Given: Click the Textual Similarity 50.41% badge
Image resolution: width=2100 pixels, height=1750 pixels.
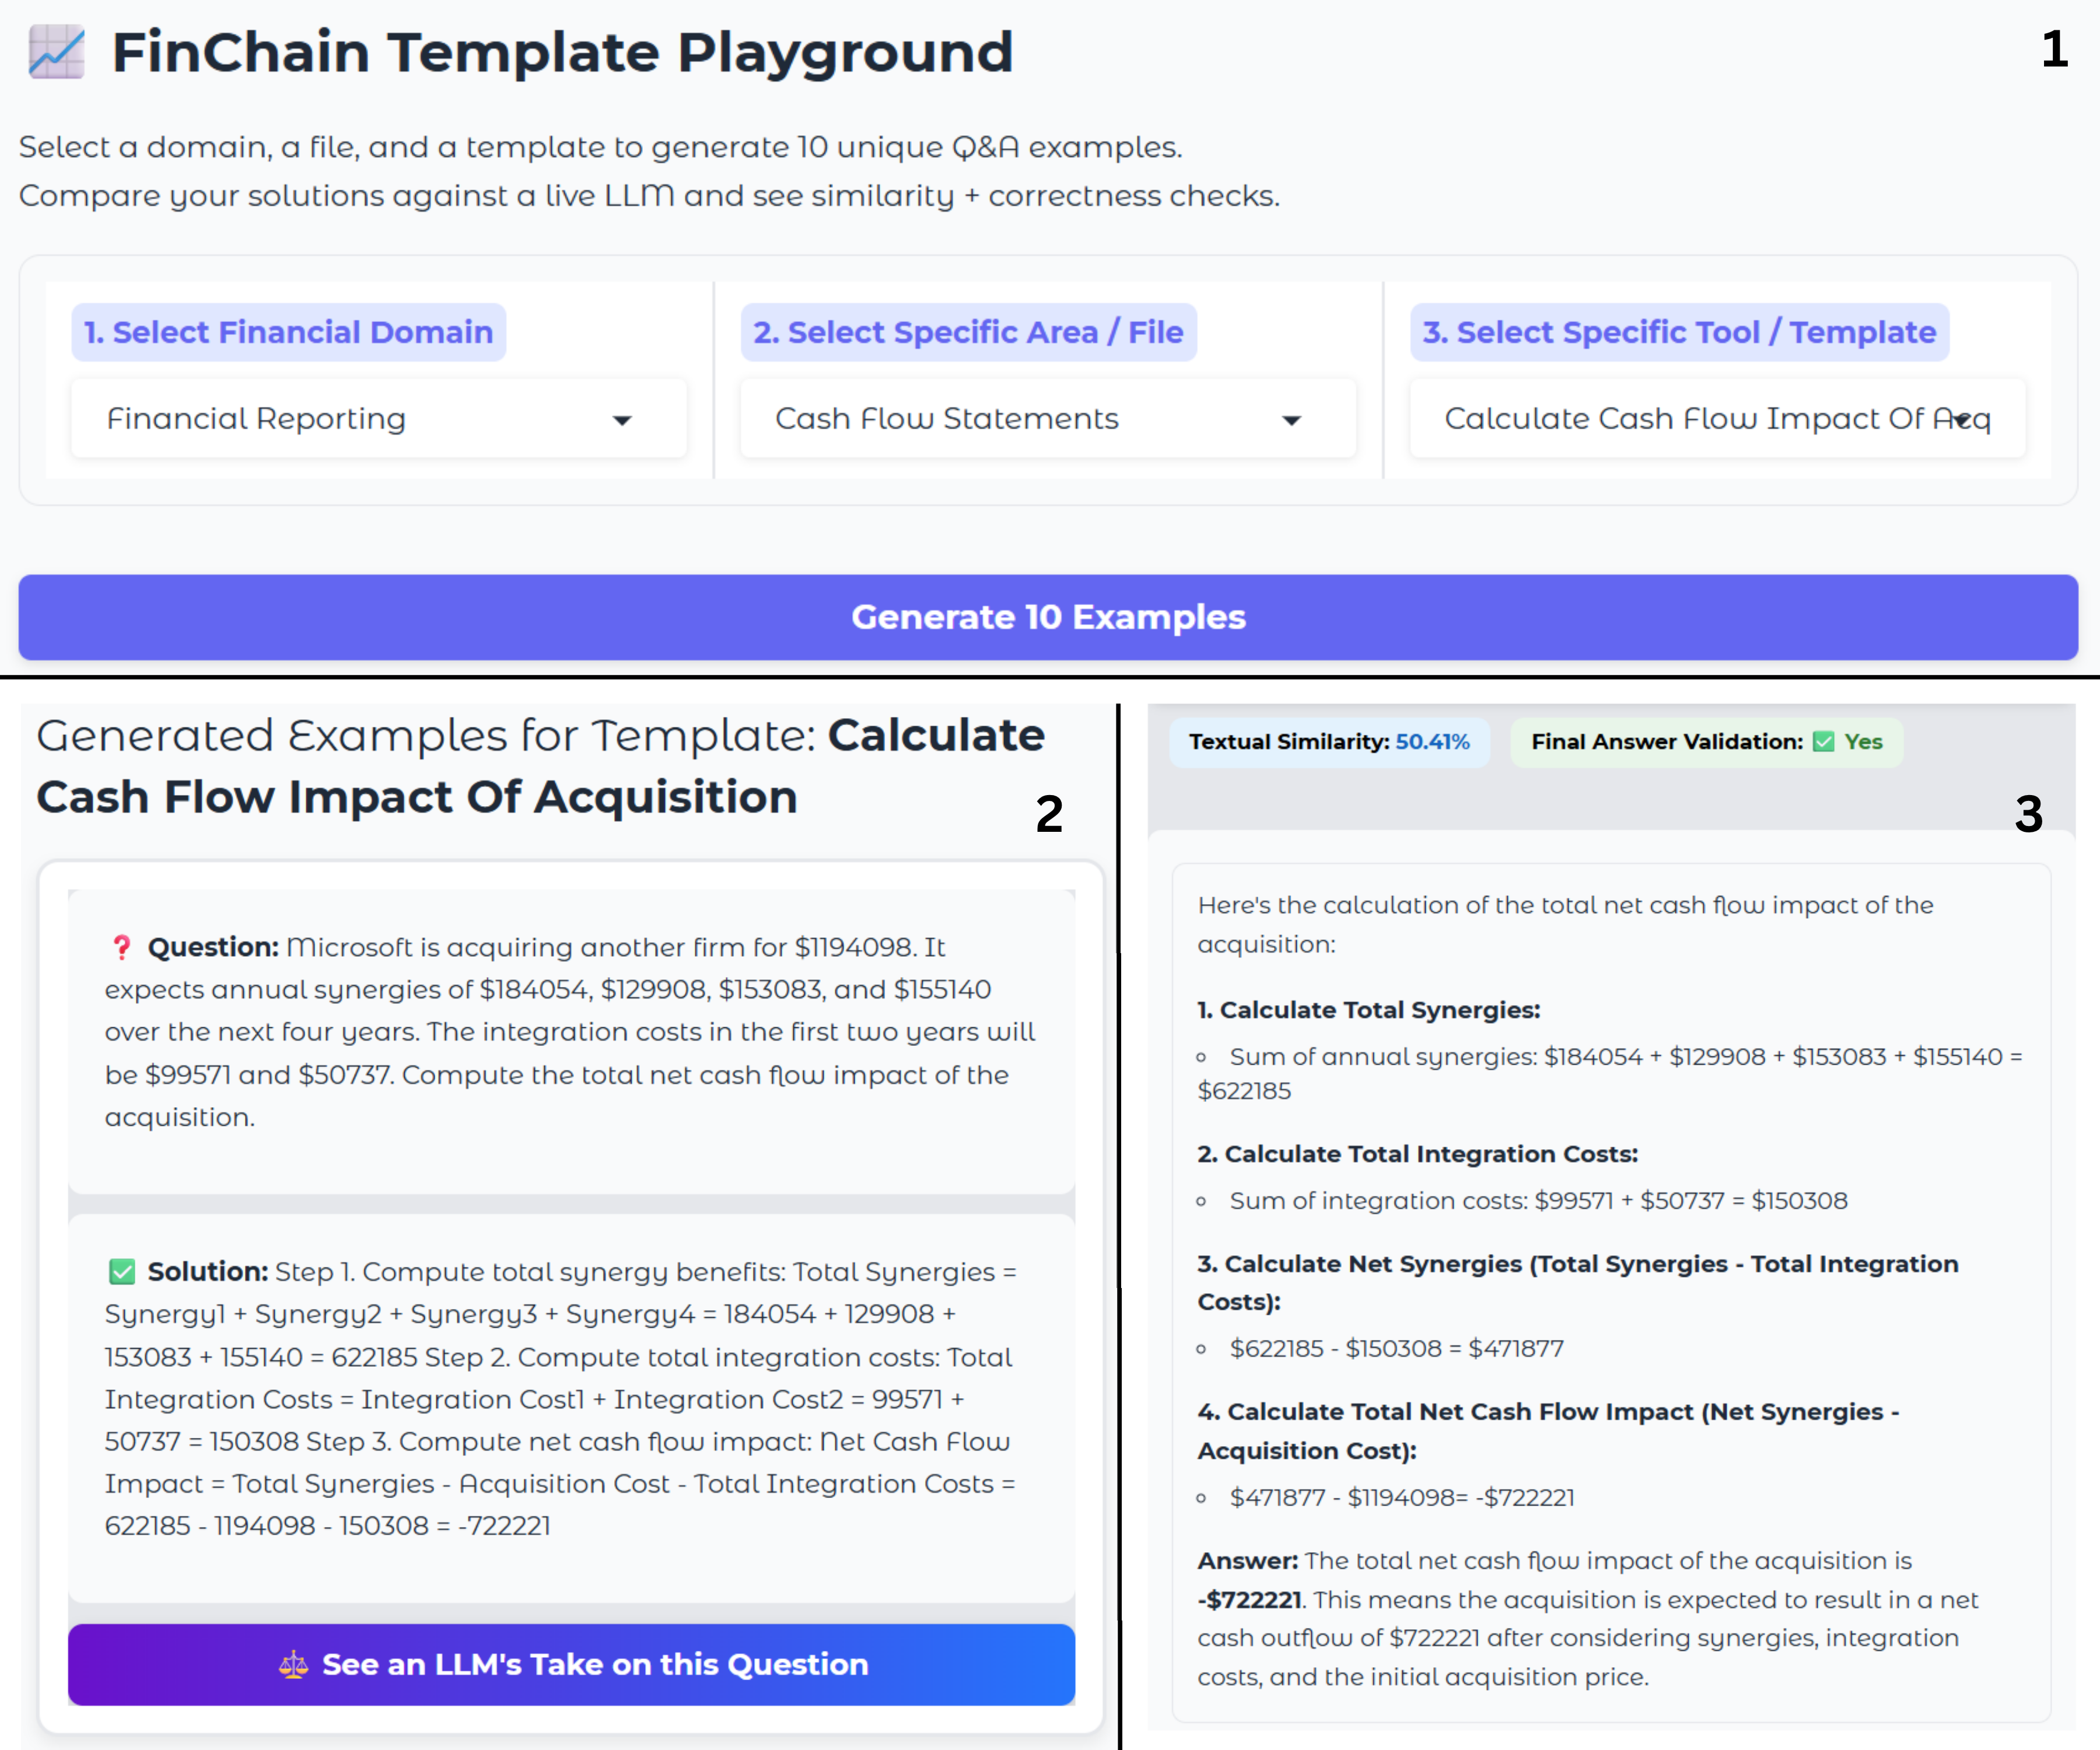Looking at the screenshot, I should (x=1328, y=742).
